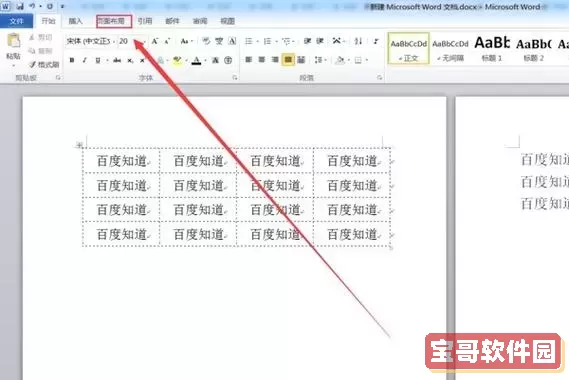Image resolution: width=569 pixels, height=380 pixels.
Task: Toggle italic formatting
Action: 85,60
